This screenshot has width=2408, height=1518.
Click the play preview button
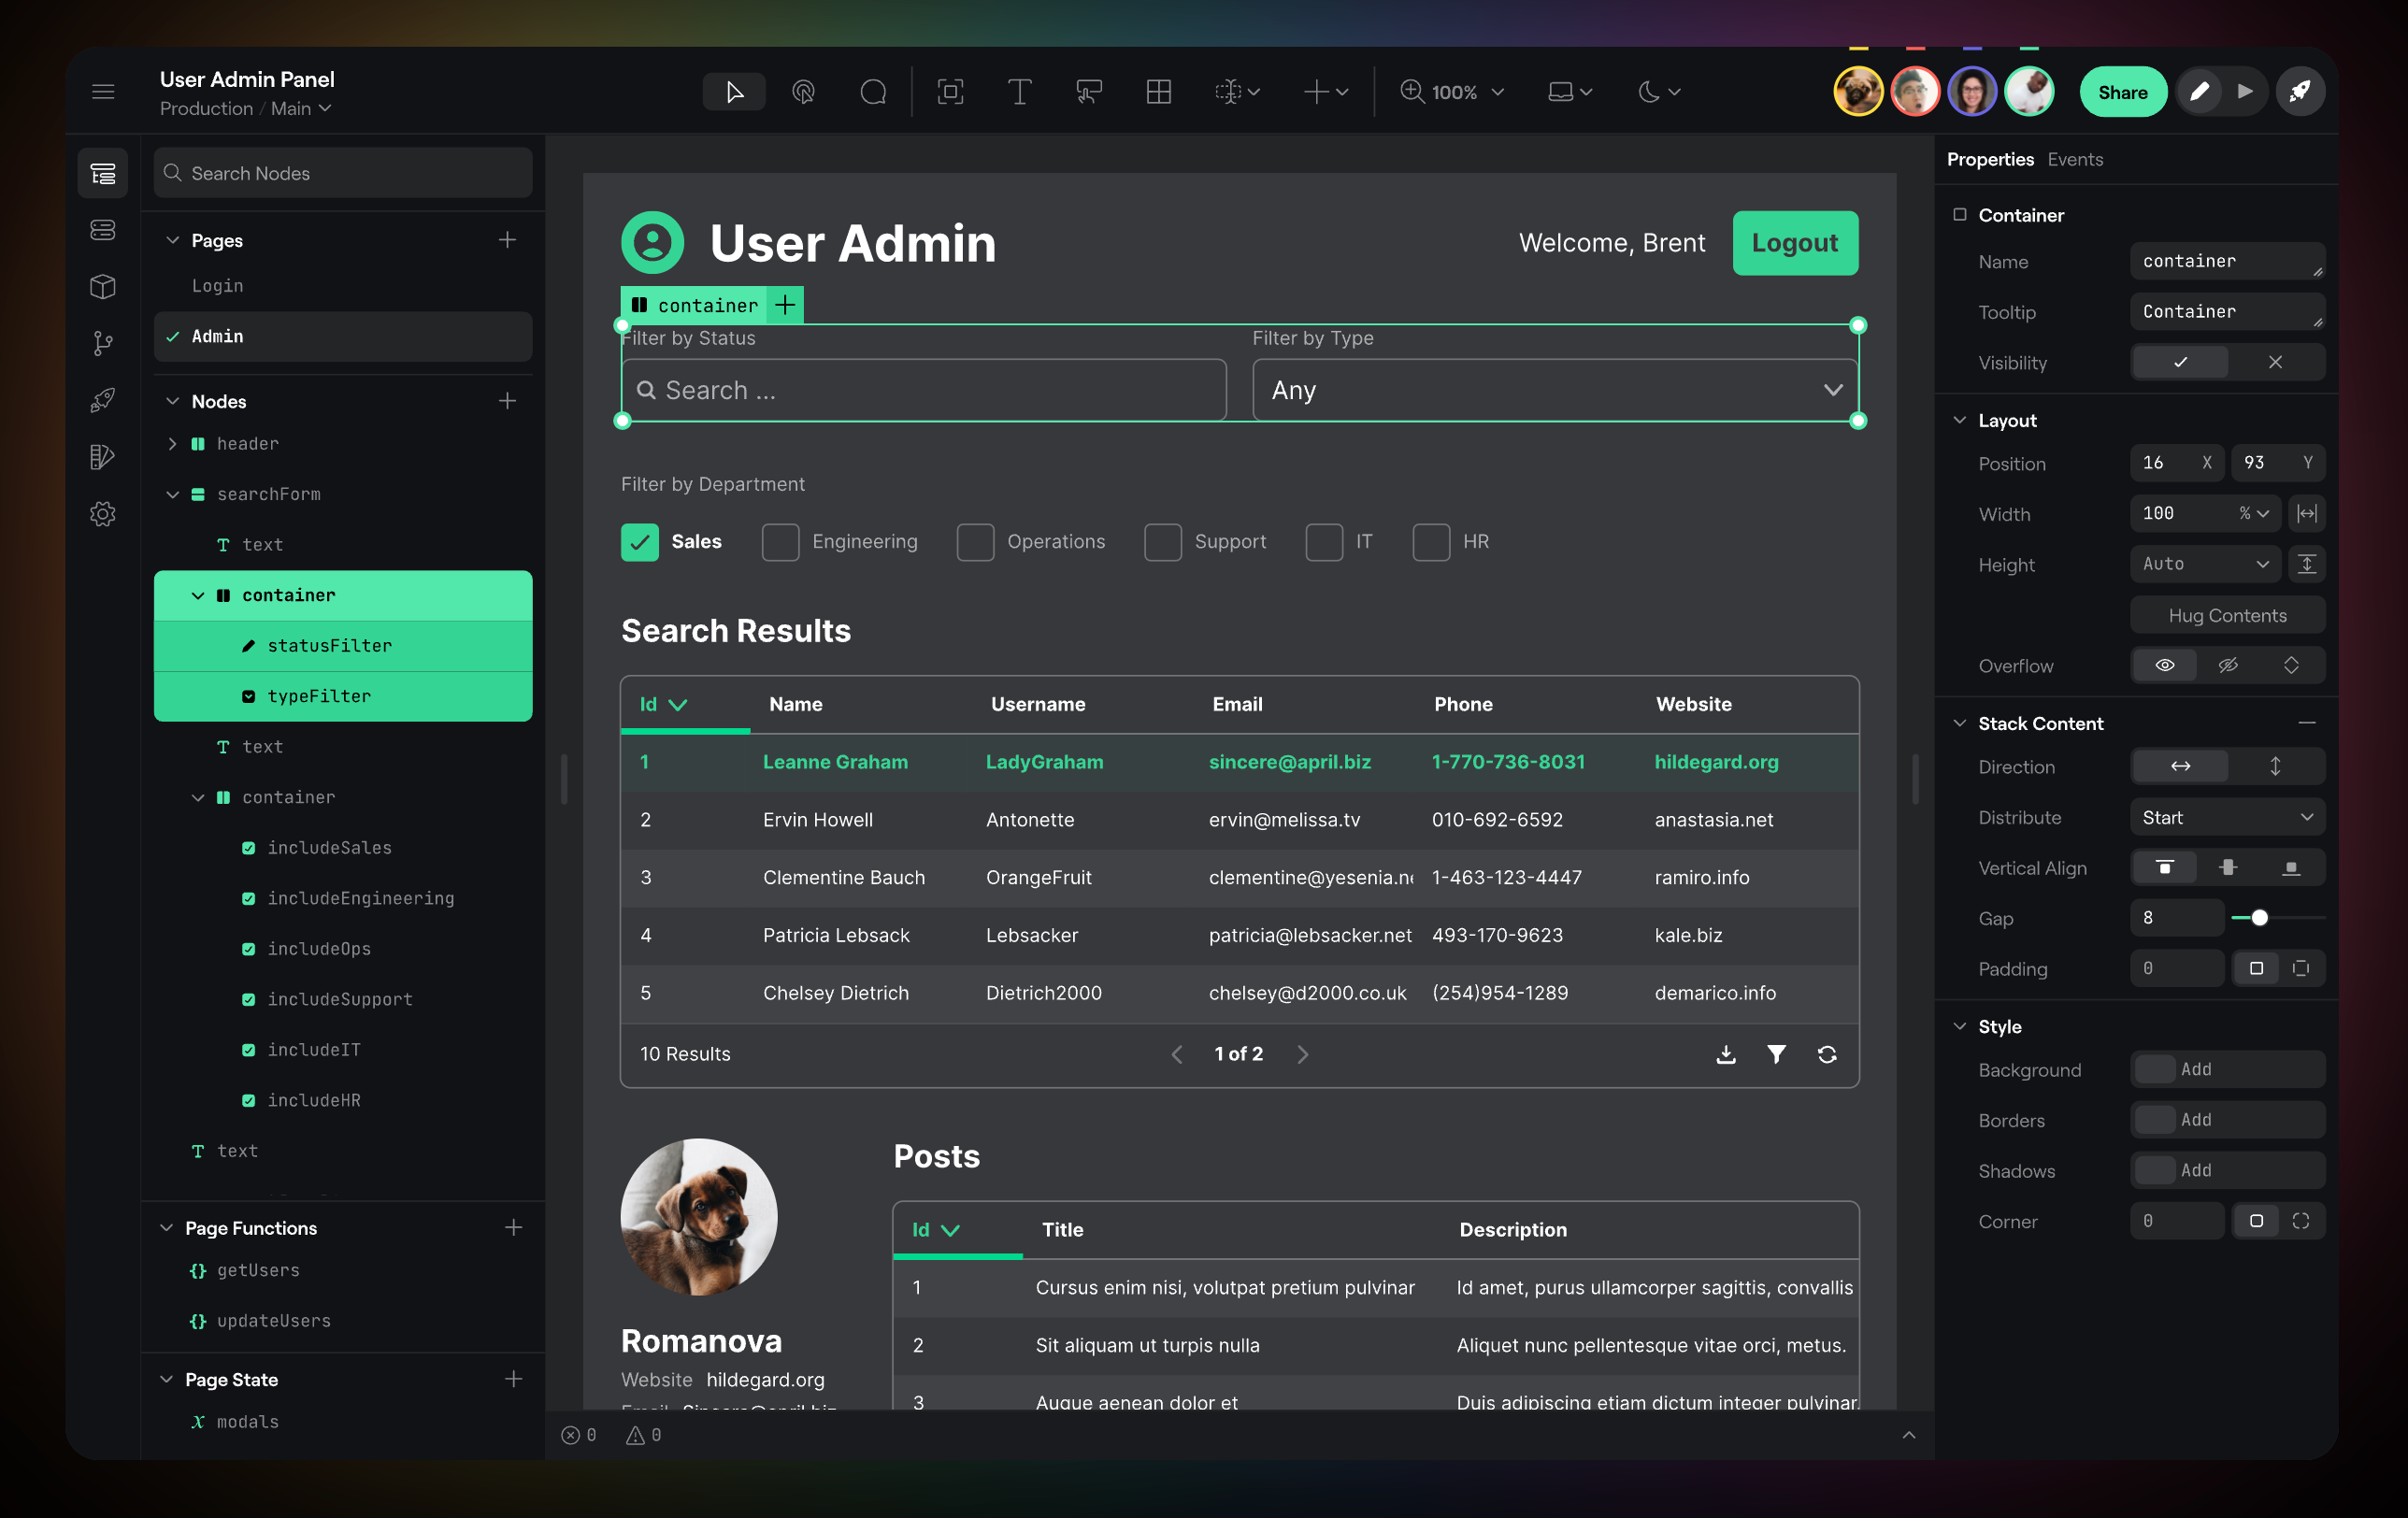(2246, 92)
